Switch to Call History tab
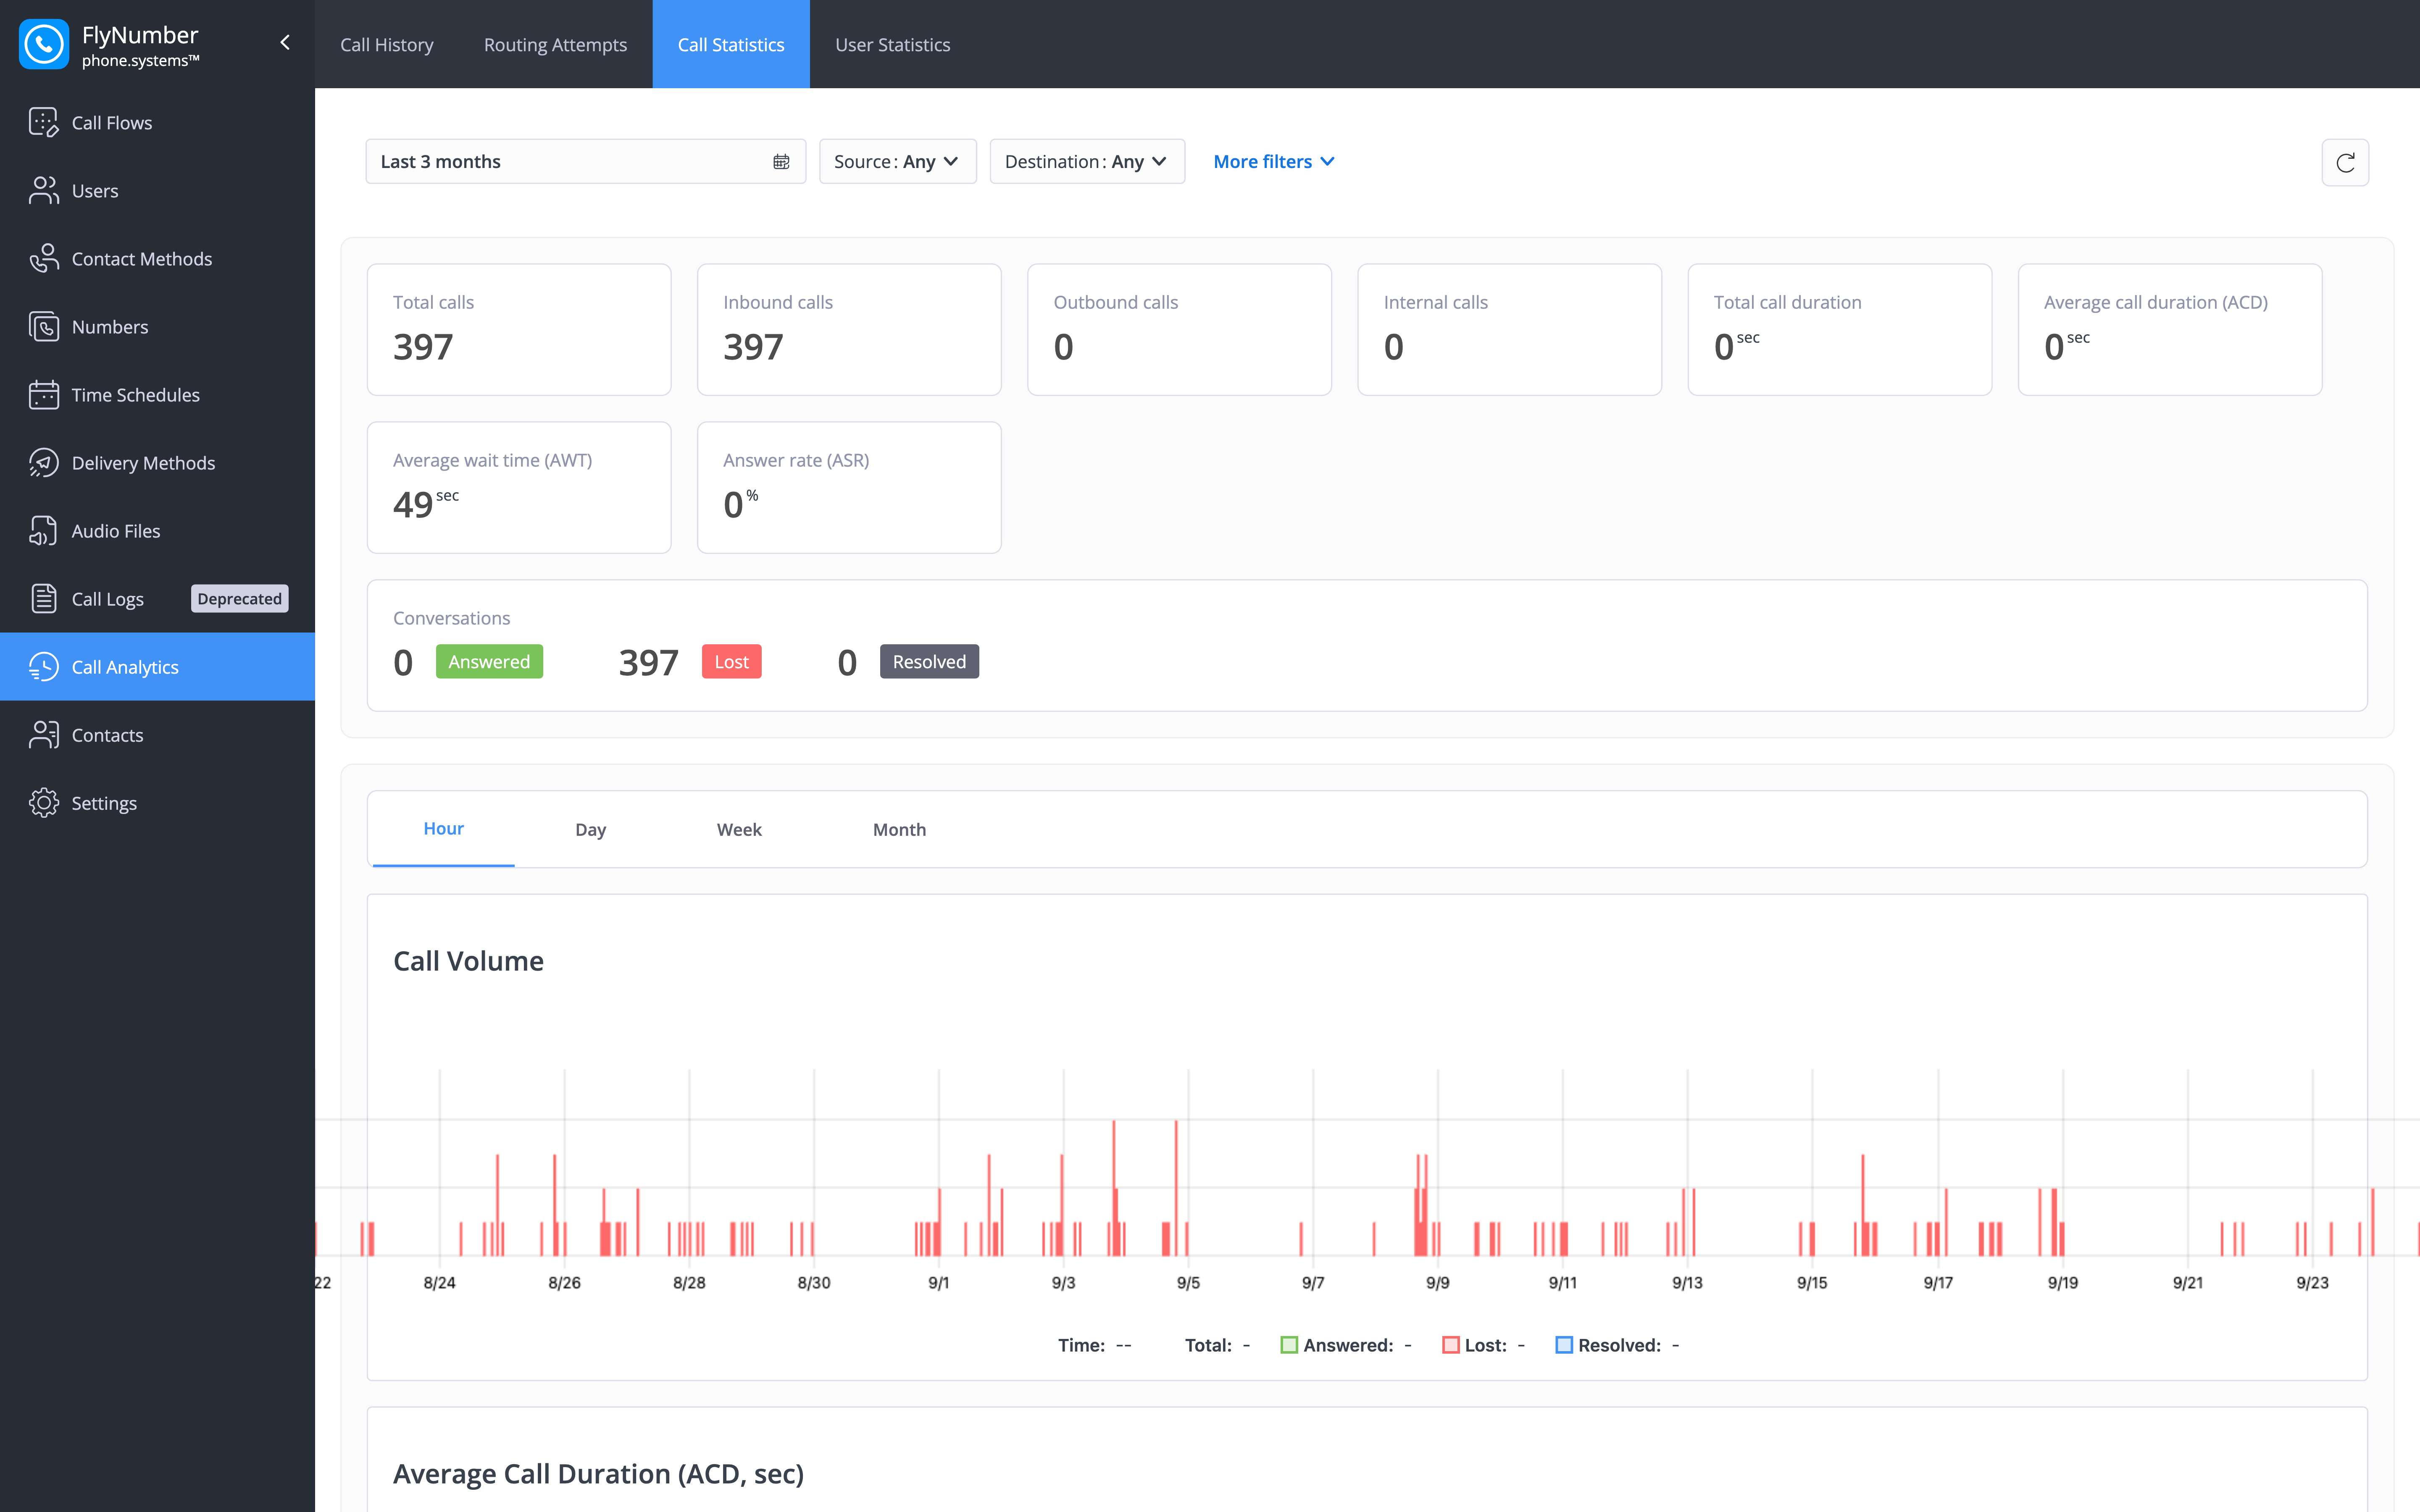 tap(387, 44)
